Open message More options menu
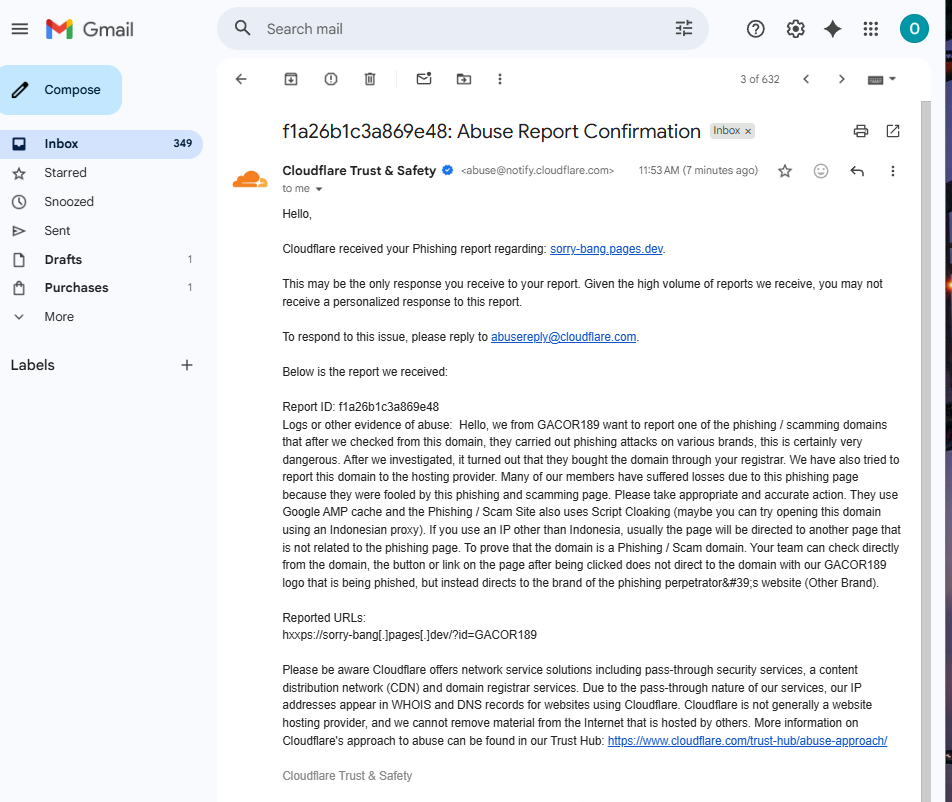Viewport: 952px width, 802px height. [x=892, y=171]
